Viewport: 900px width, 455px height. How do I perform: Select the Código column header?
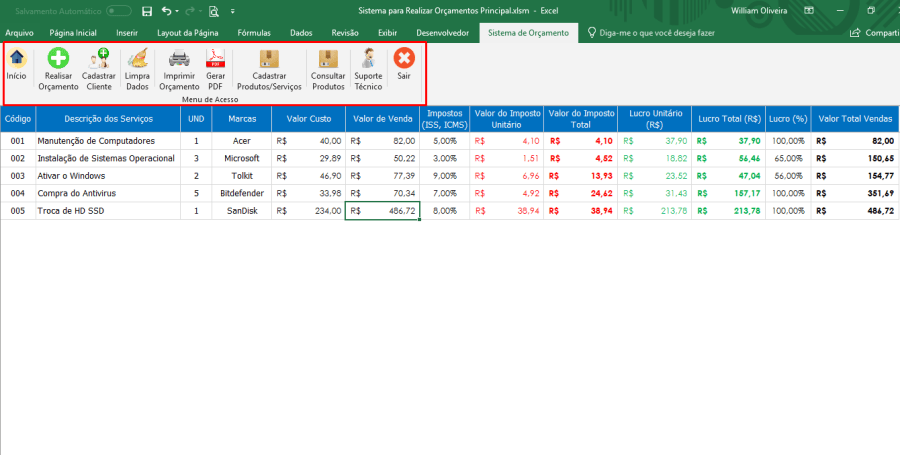click(18, 119)
